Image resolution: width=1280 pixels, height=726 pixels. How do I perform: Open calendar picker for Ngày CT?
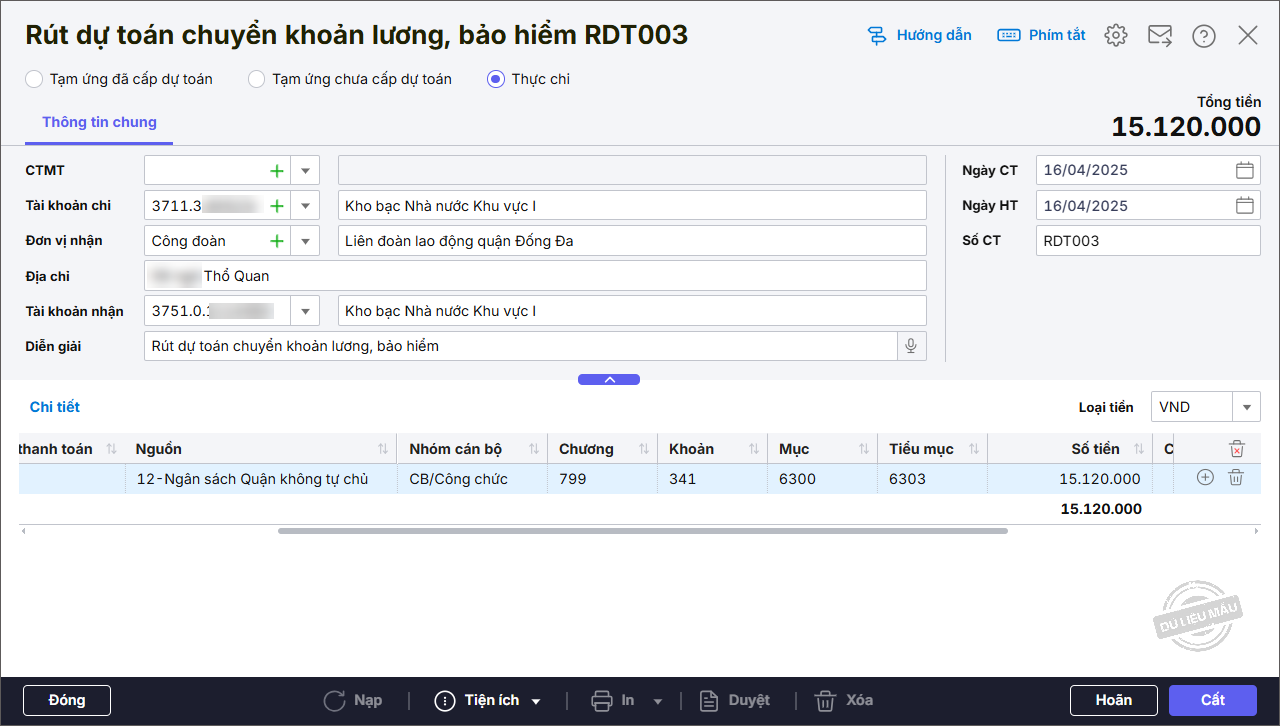point(1245,170)
